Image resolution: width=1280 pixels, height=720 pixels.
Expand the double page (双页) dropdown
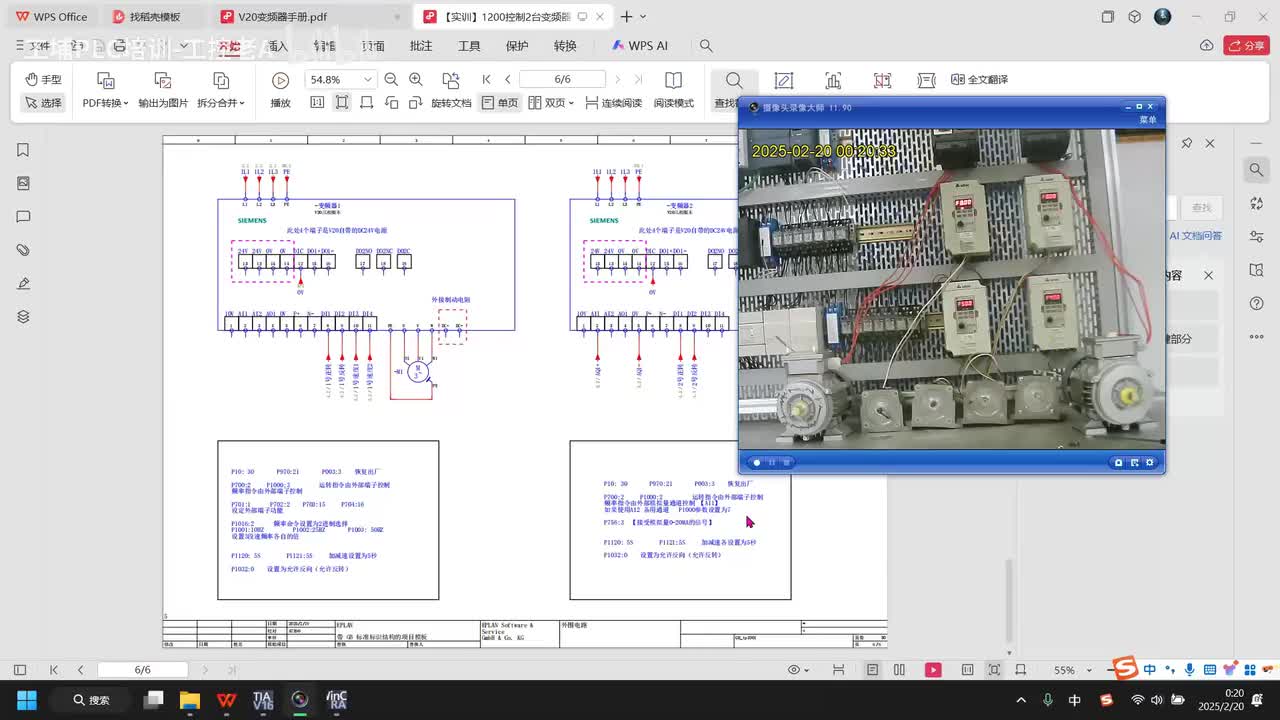click(x=570, y=103)
